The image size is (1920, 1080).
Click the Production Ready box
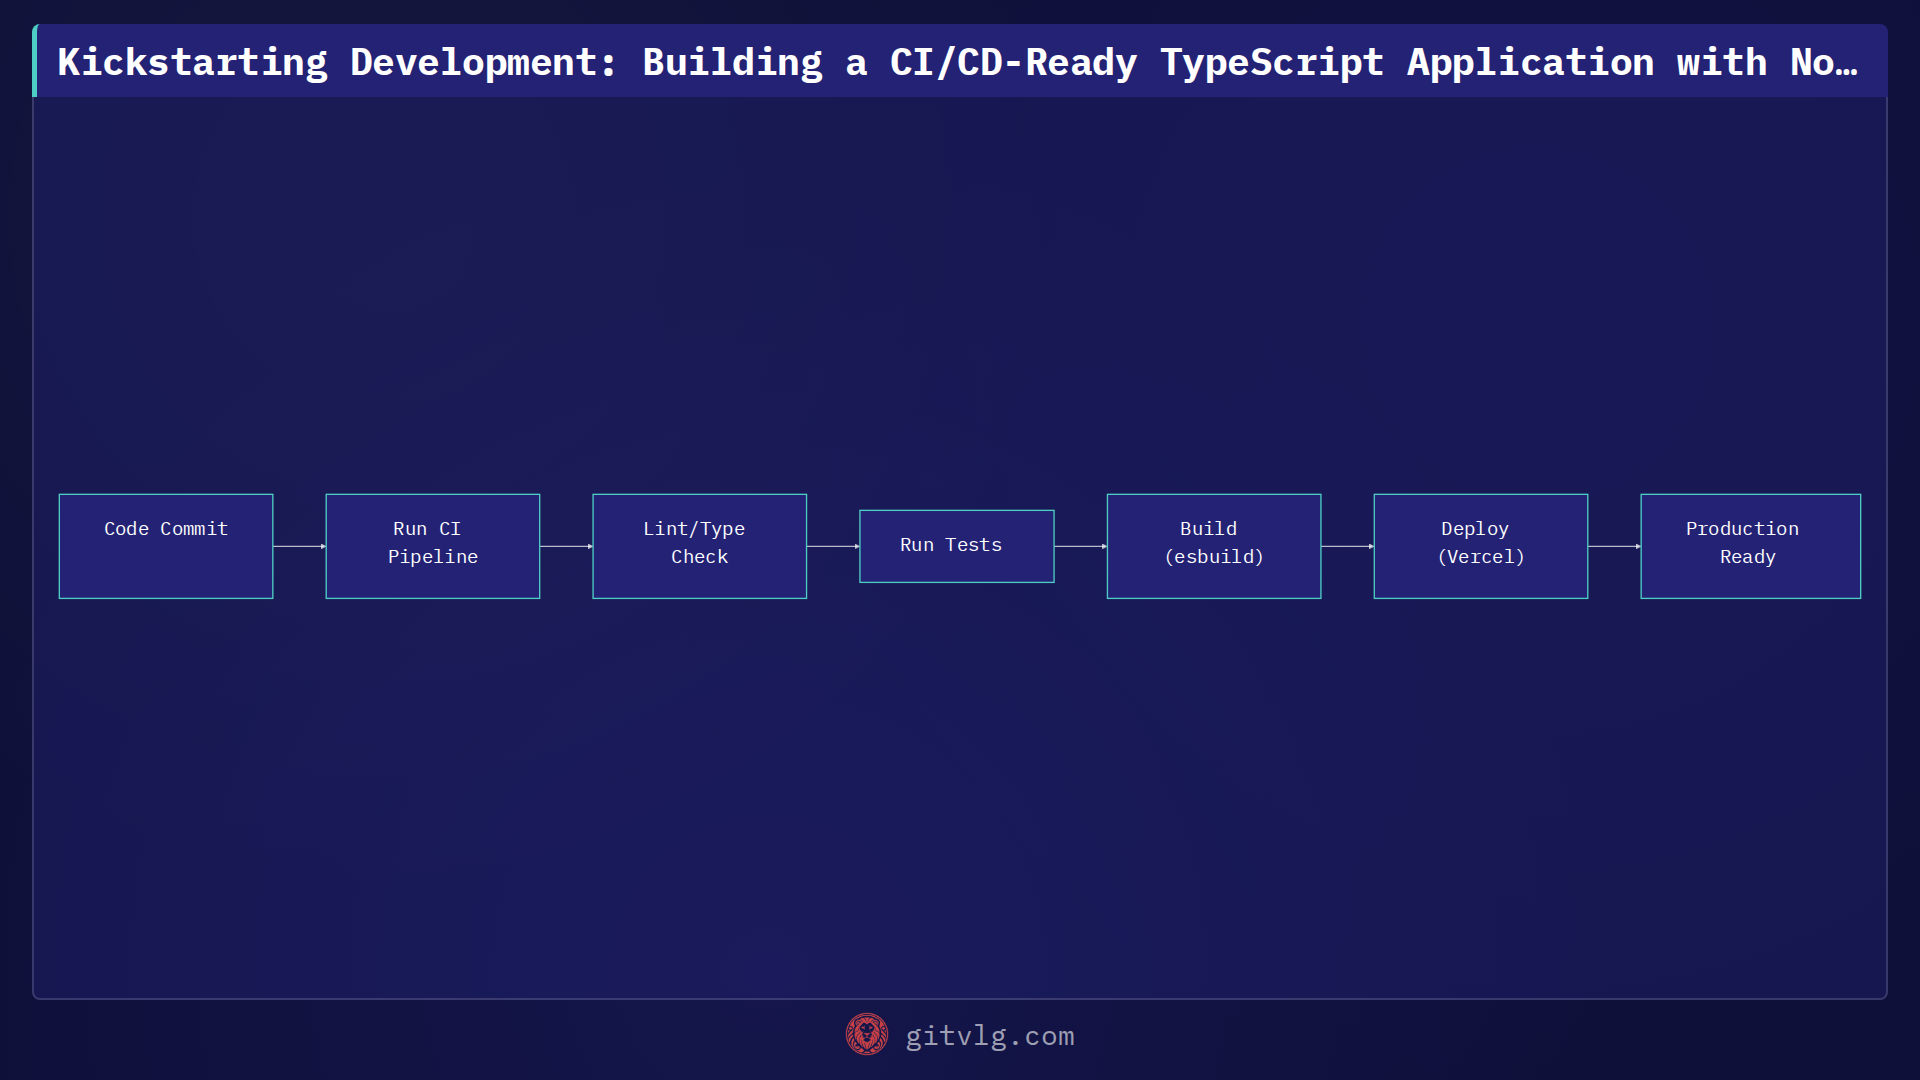[1751, 546]
